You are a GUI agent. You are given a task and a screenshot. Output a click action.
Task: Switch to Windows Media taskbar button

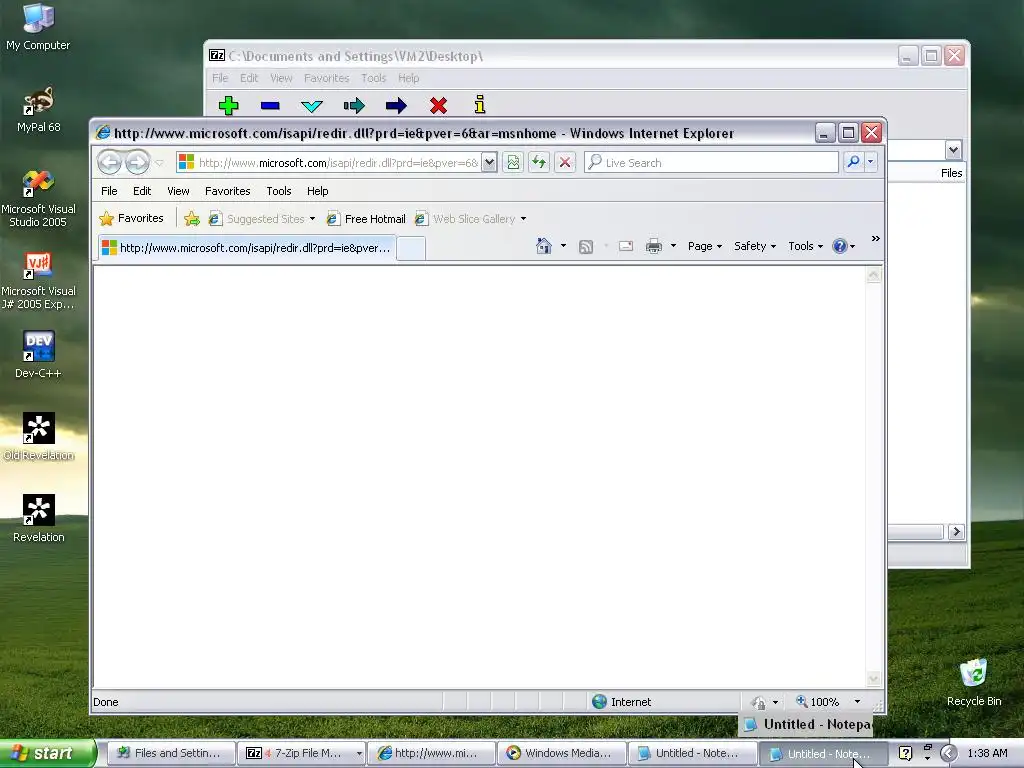(561, 753)
